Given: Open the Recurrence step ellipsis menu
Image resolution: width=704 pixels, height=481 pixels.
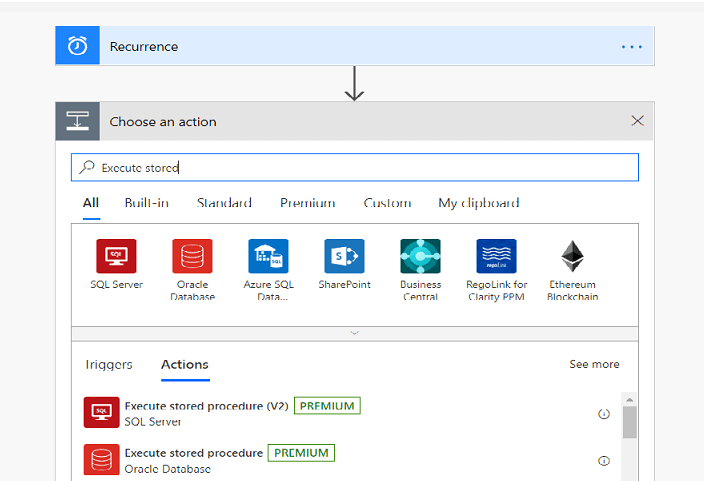Looking at the screenshot, I should pos(632,47).
